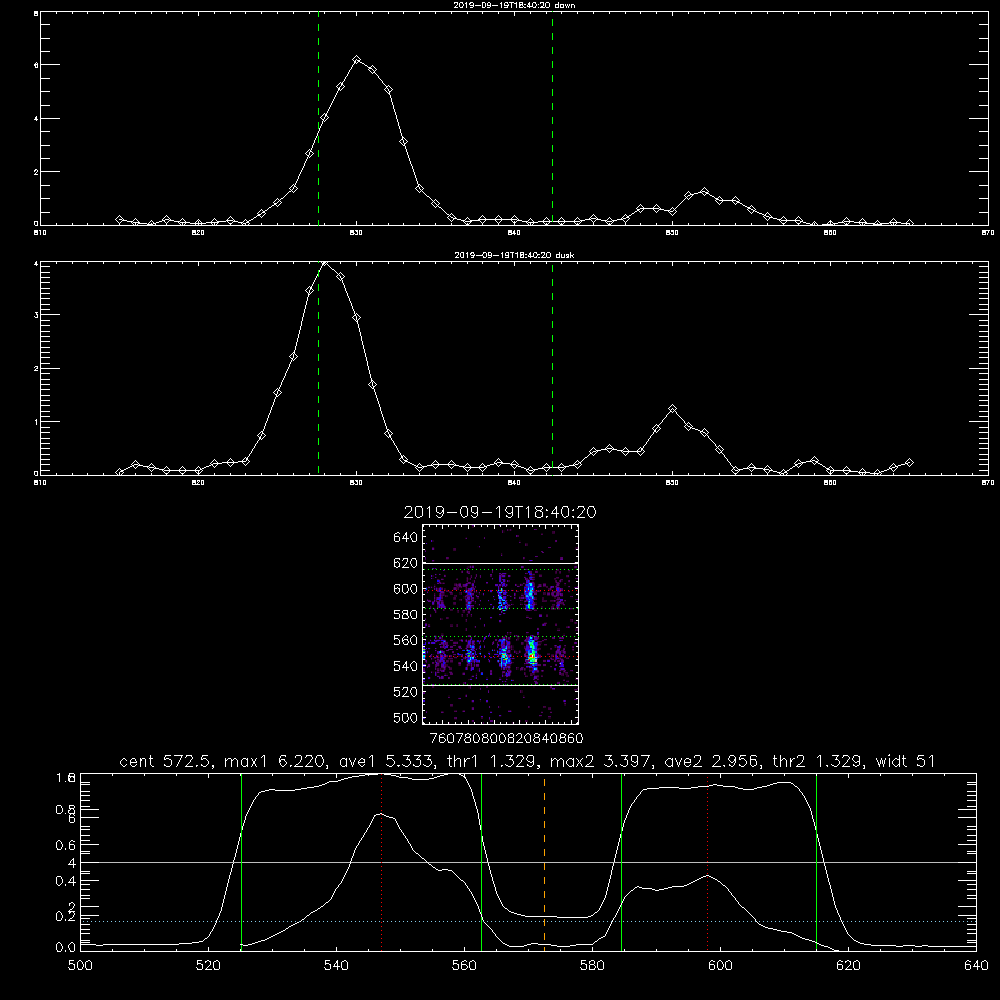
Task: Open the spectral image thumbnail
Action: click(x=500, y=624)
